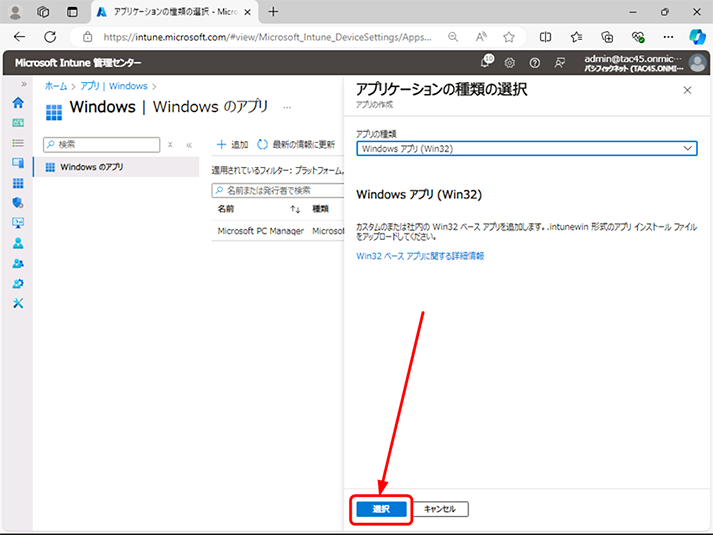The image size is (713, 535).
Task: Open Tenant administration icon in sidebar
Action: 18,283
